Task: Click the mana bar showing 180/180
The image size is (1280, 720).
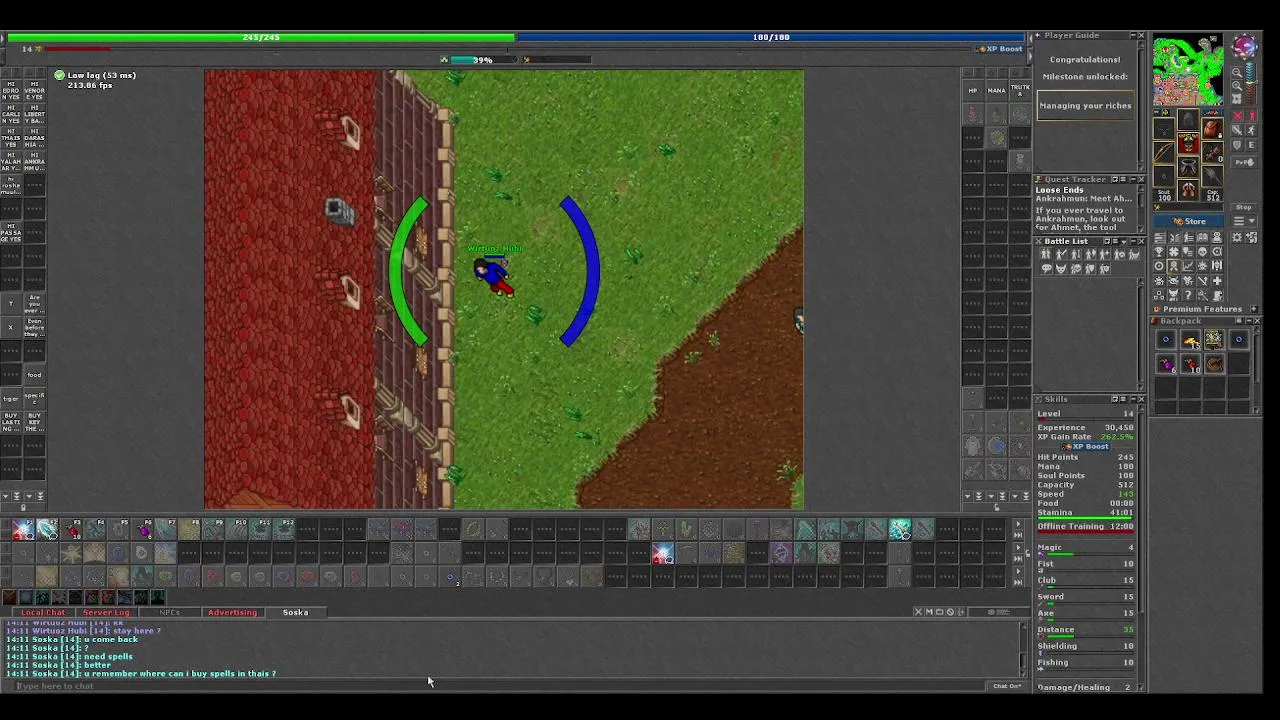Action: (772, 37)
